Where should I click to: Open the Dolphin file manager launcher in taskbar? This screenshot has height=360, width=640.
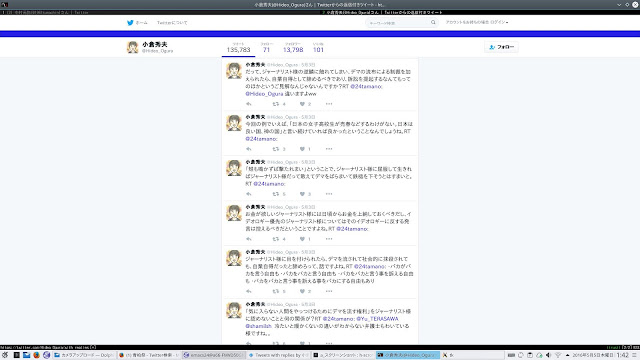(27, 355)
